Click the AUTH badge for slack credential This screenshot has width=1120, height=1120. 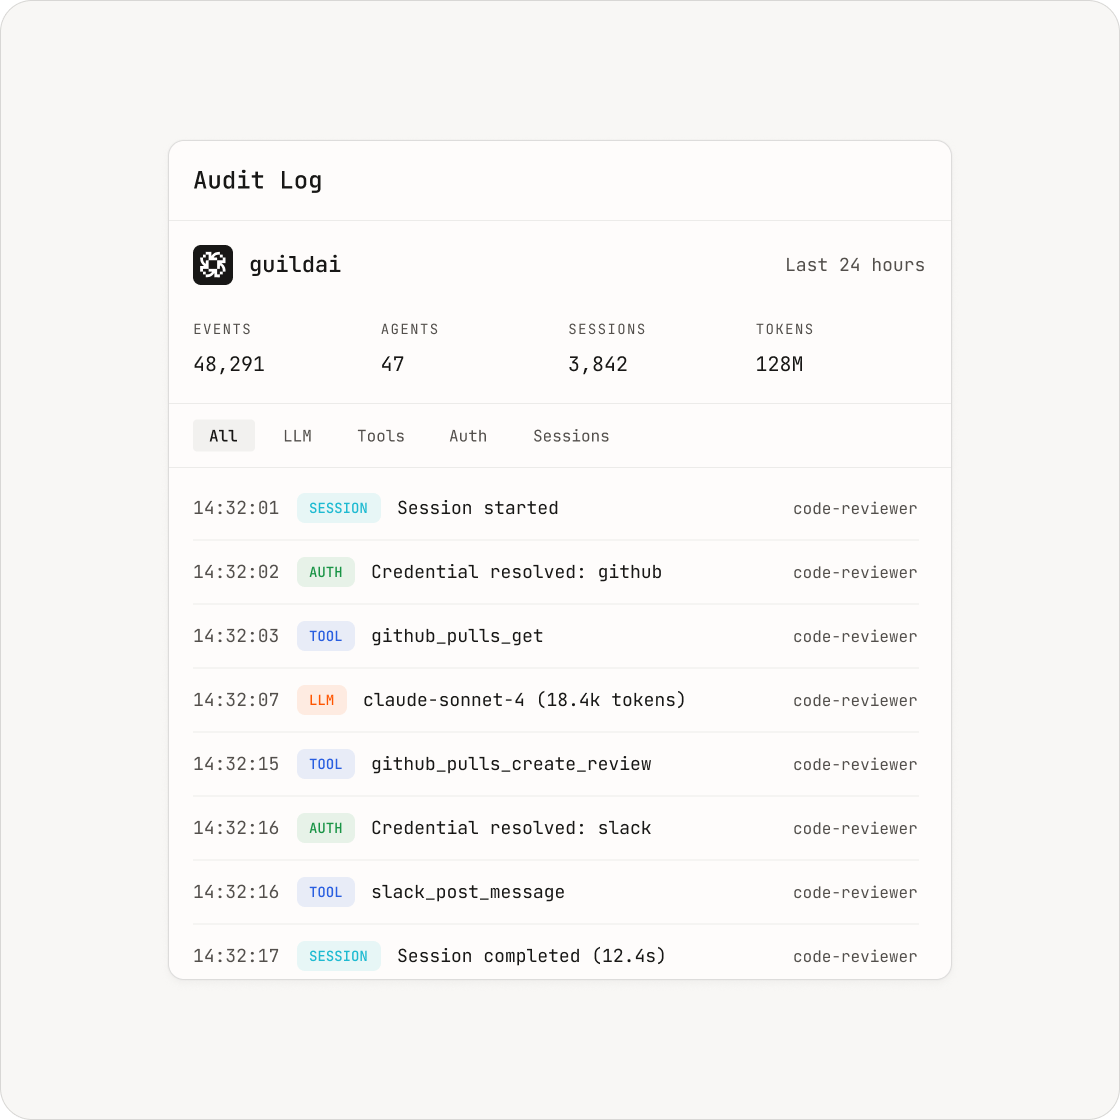pyautogui.click(x=326, y=828)
